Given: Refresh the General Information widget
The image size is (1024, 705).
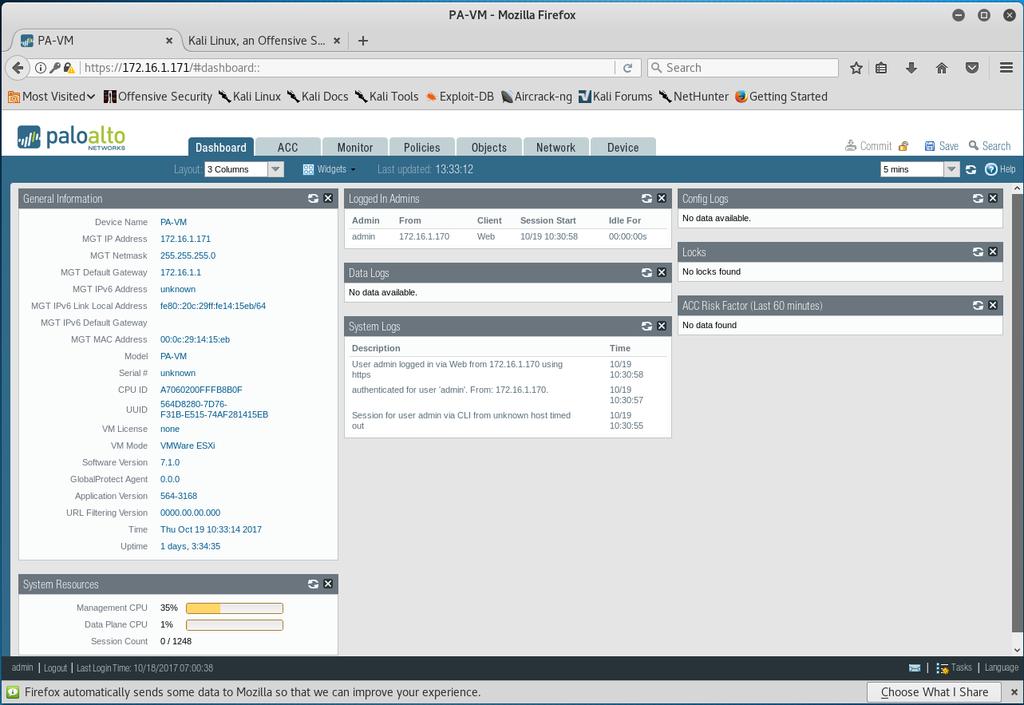Looking at the screenshot, I should [x=313, y=198].
